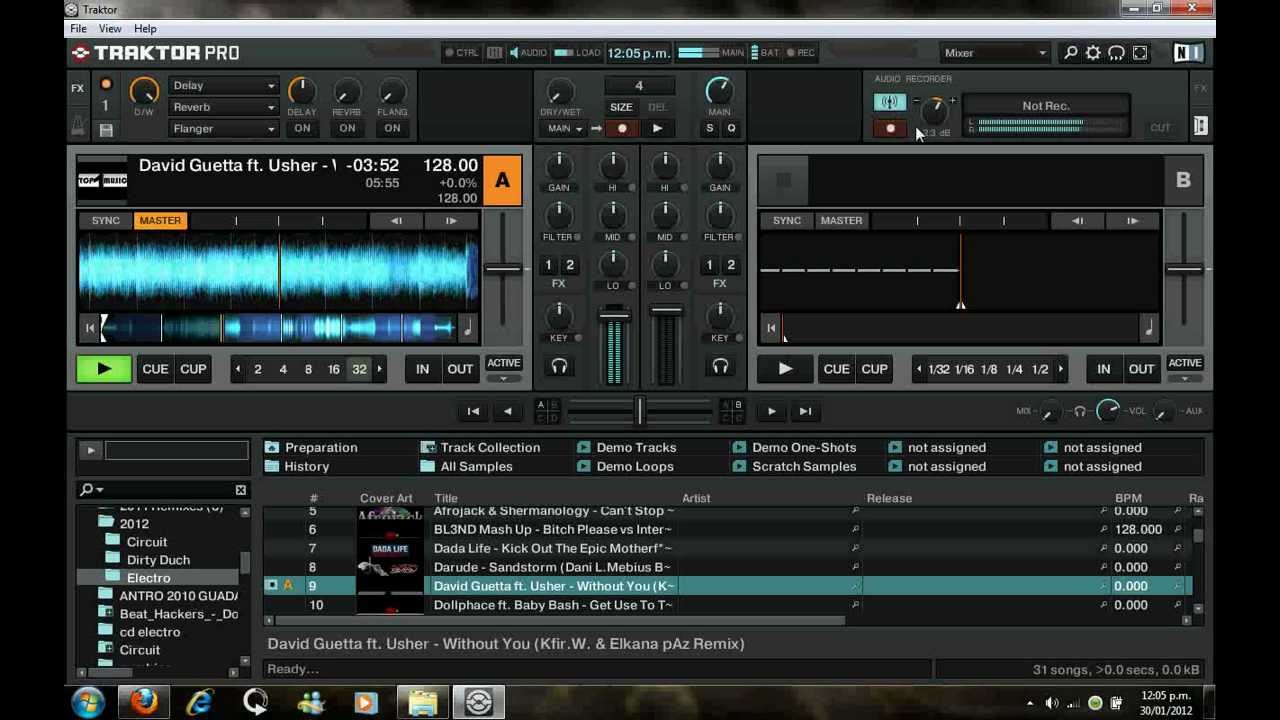Click the loop recorder play button

tap(657, 129)
